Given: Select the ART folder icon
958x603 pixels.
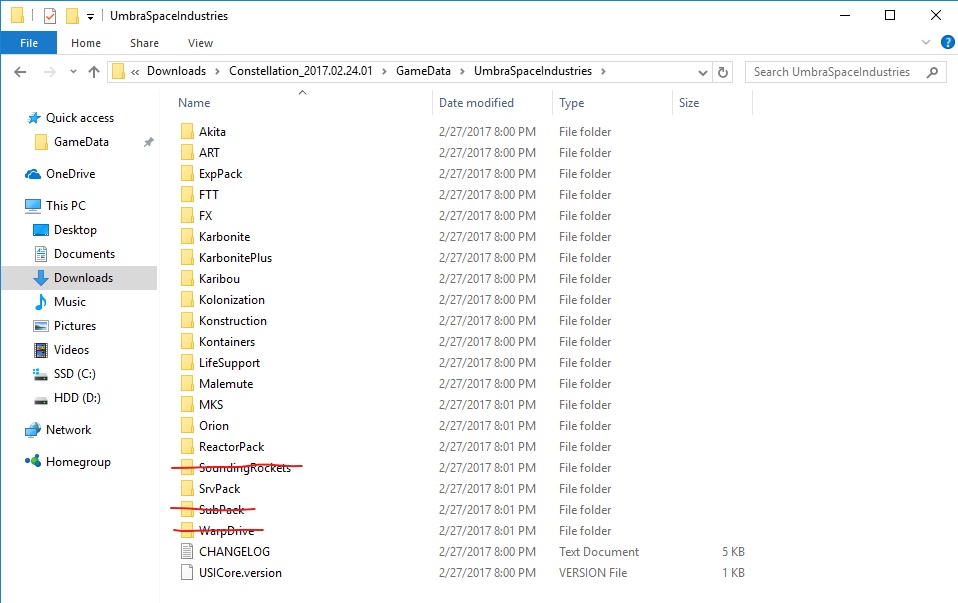Looking at the screenshot, I should [x=187, y=153].
